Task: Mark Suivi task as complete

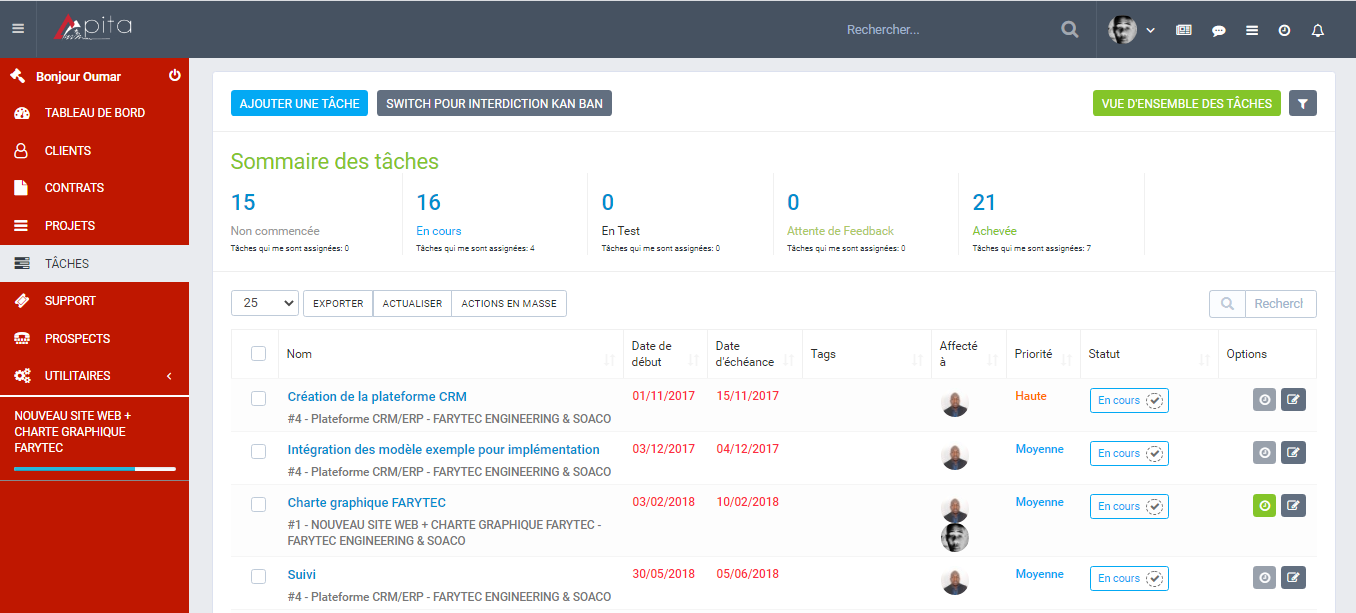Action: (1155, 579)
